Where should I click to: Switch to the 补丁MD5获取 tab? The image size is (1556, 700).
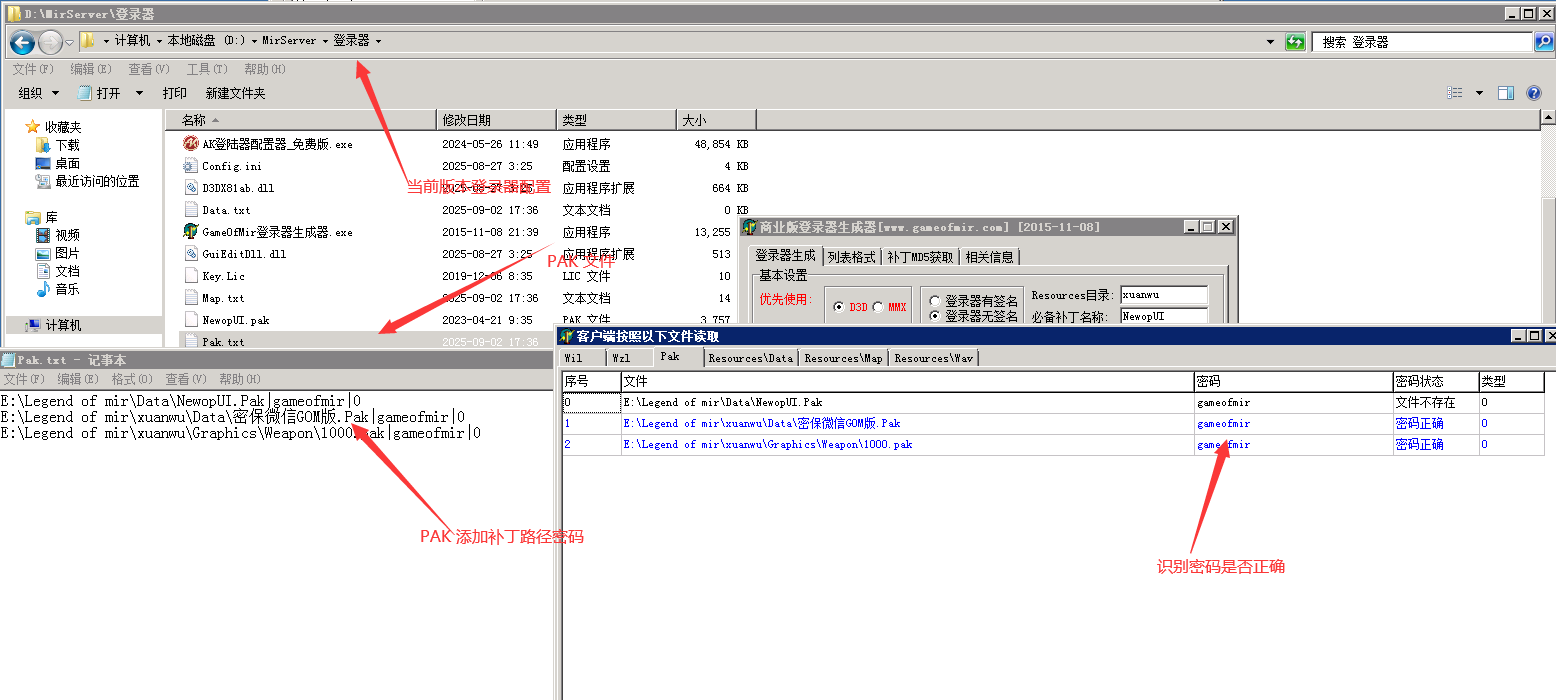tap(921, 257)
